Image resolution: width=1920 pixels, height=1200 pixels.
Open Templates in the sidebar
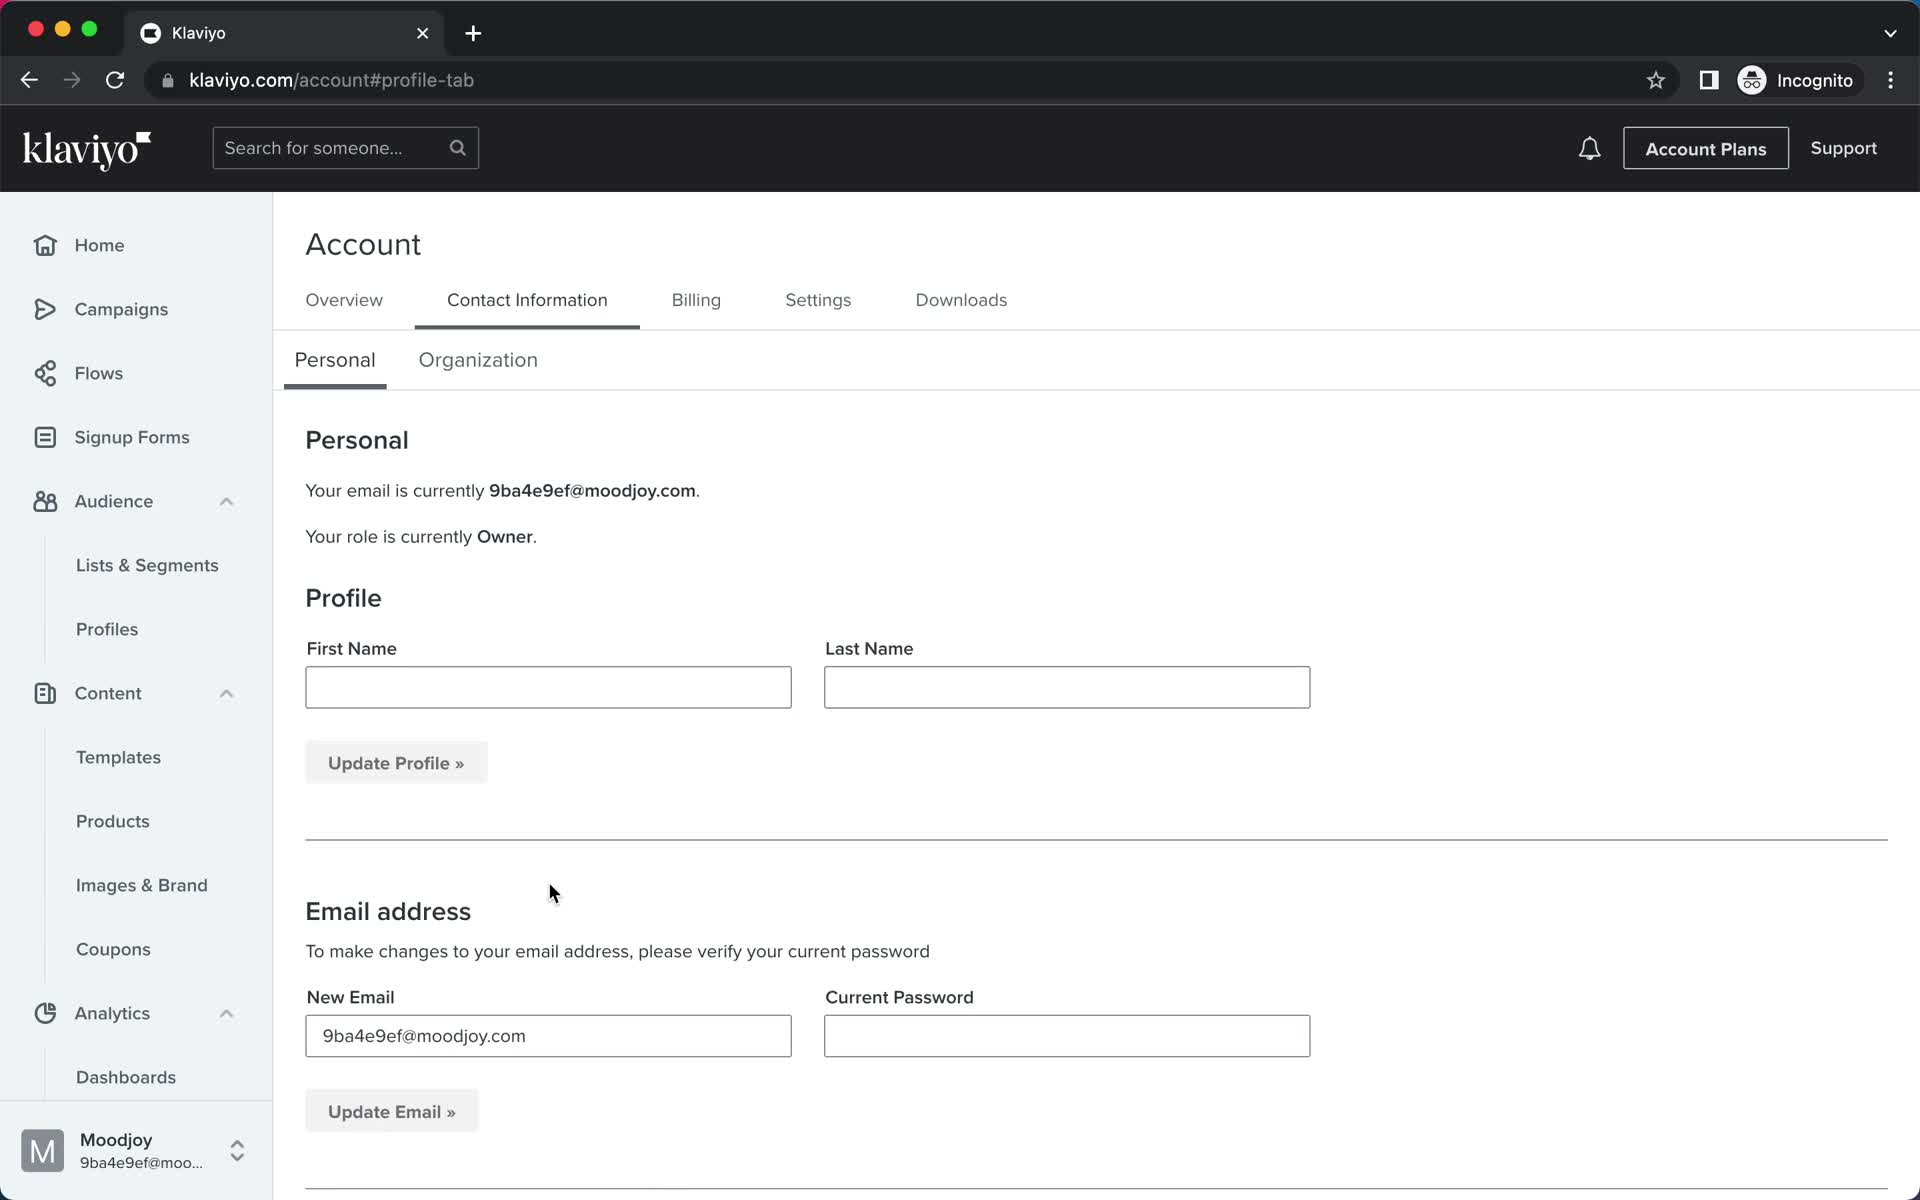click(x=118, y=757)
